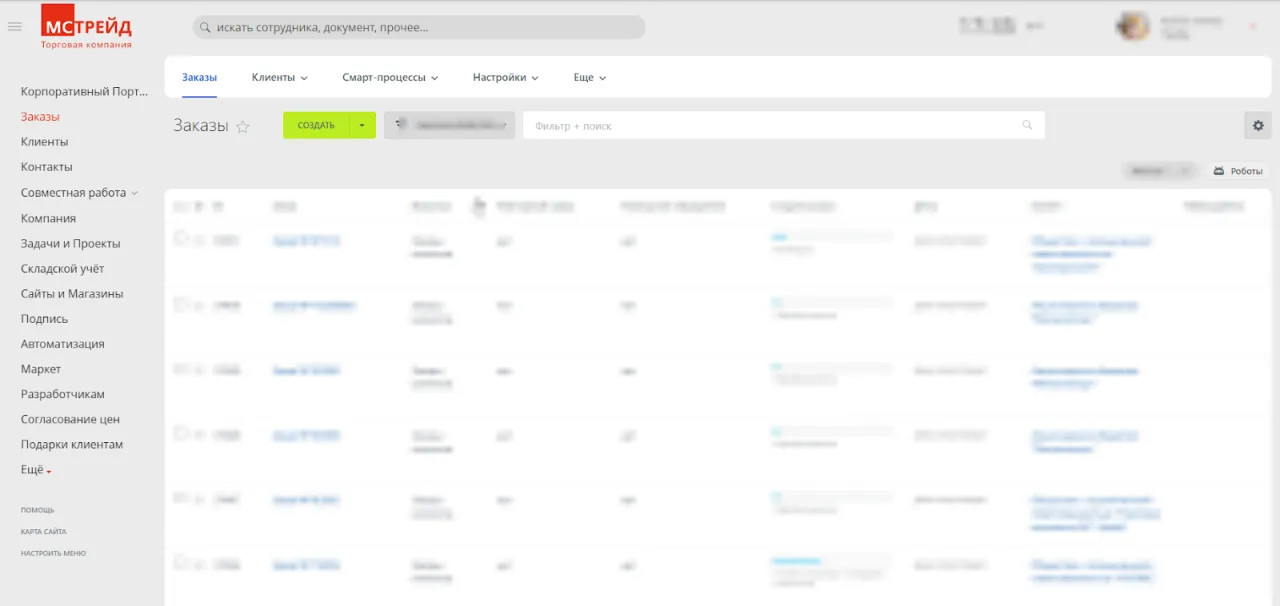The height and width of the screenshot is (606, 1280).
Task: Switch to the Заказы top tab
Action: 199,77
